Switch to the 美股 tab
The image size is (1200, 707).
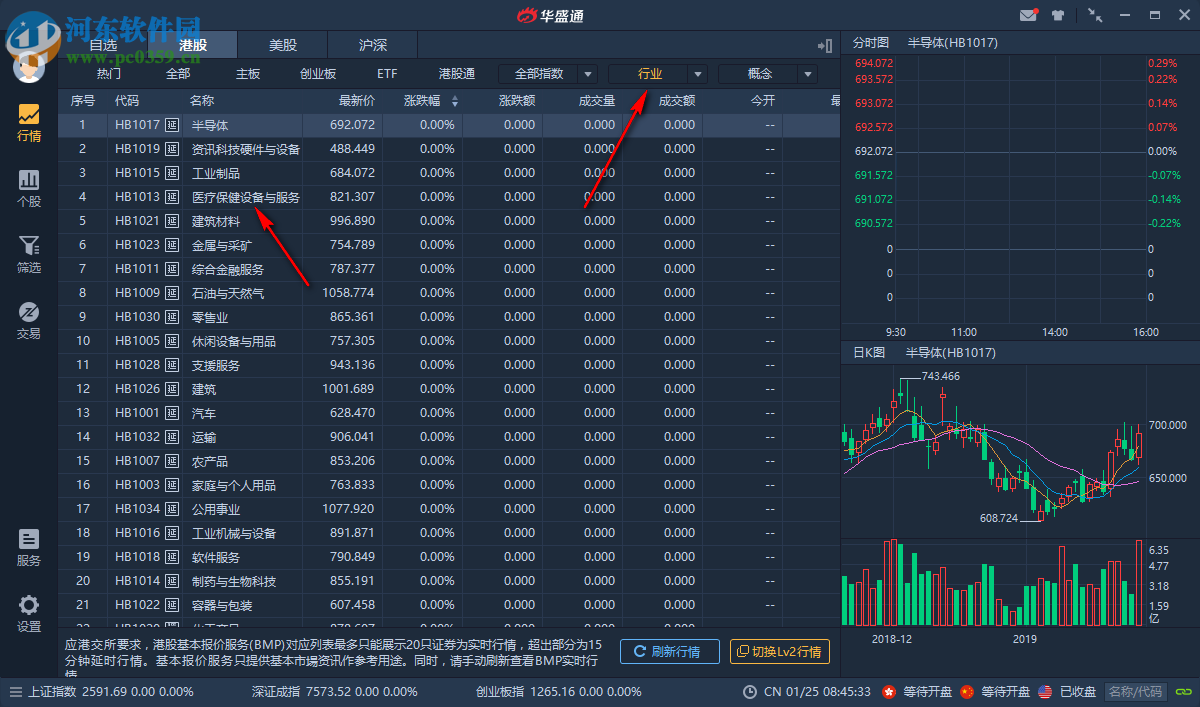click(281, 44)
